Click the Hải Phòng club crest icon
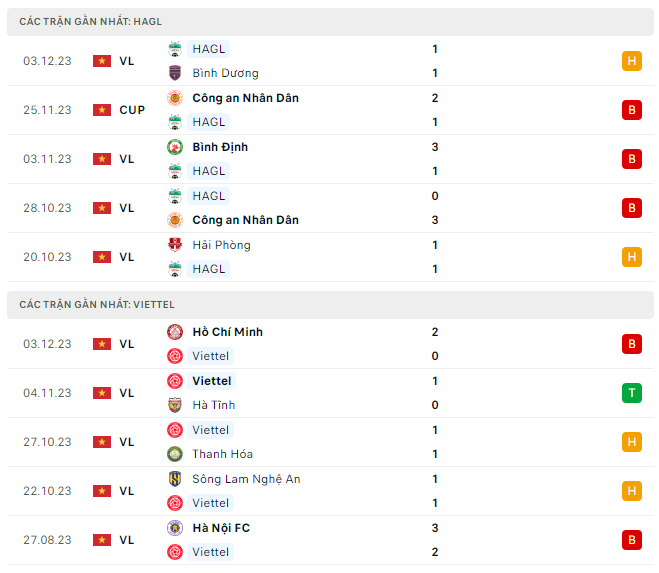This screenshot has width=659, height=573. point(175,245)
